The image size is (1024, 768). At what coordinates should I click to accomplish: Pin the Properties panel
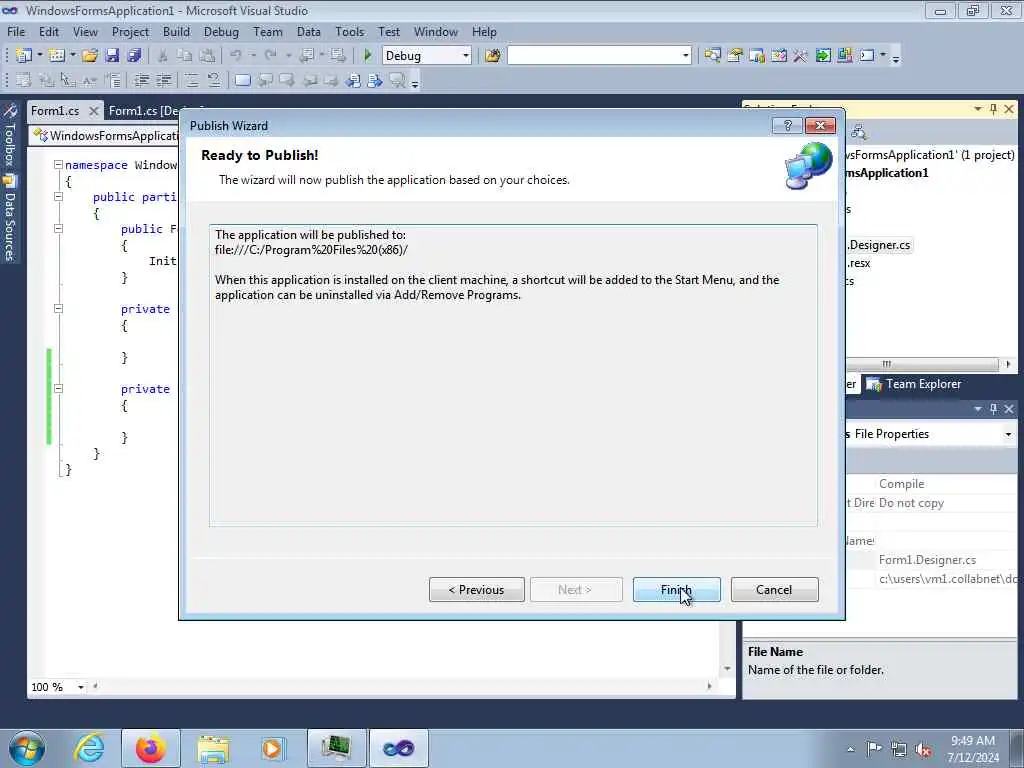tap(993, 409)
